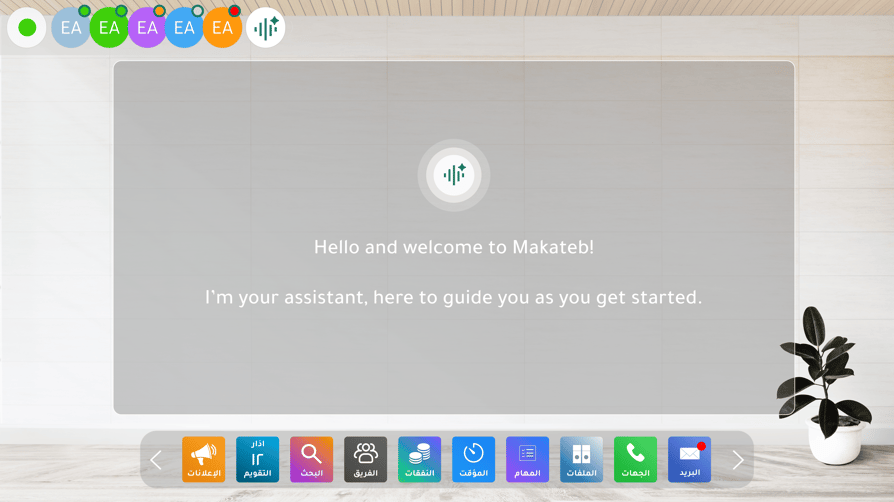Click the 'I'm your assistant' guidance text
Viewport: 894px width, 502px height.
pos(454,297)
